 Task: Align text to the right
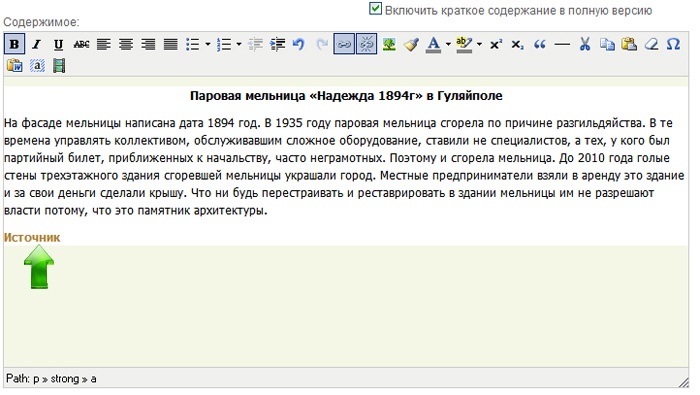(x=148, y=44)
